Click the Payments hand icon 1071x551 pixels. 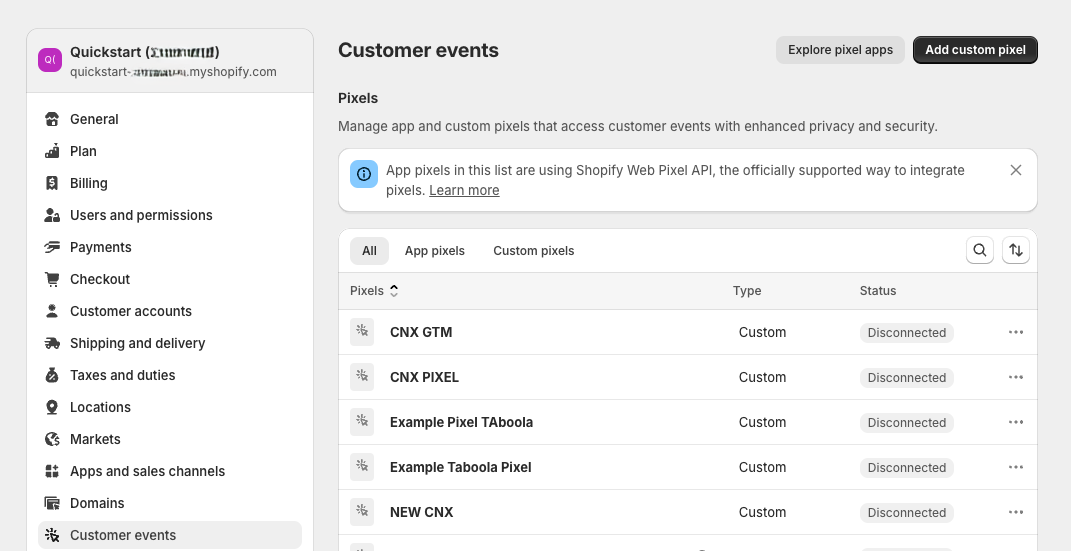(x=52, y=247)
